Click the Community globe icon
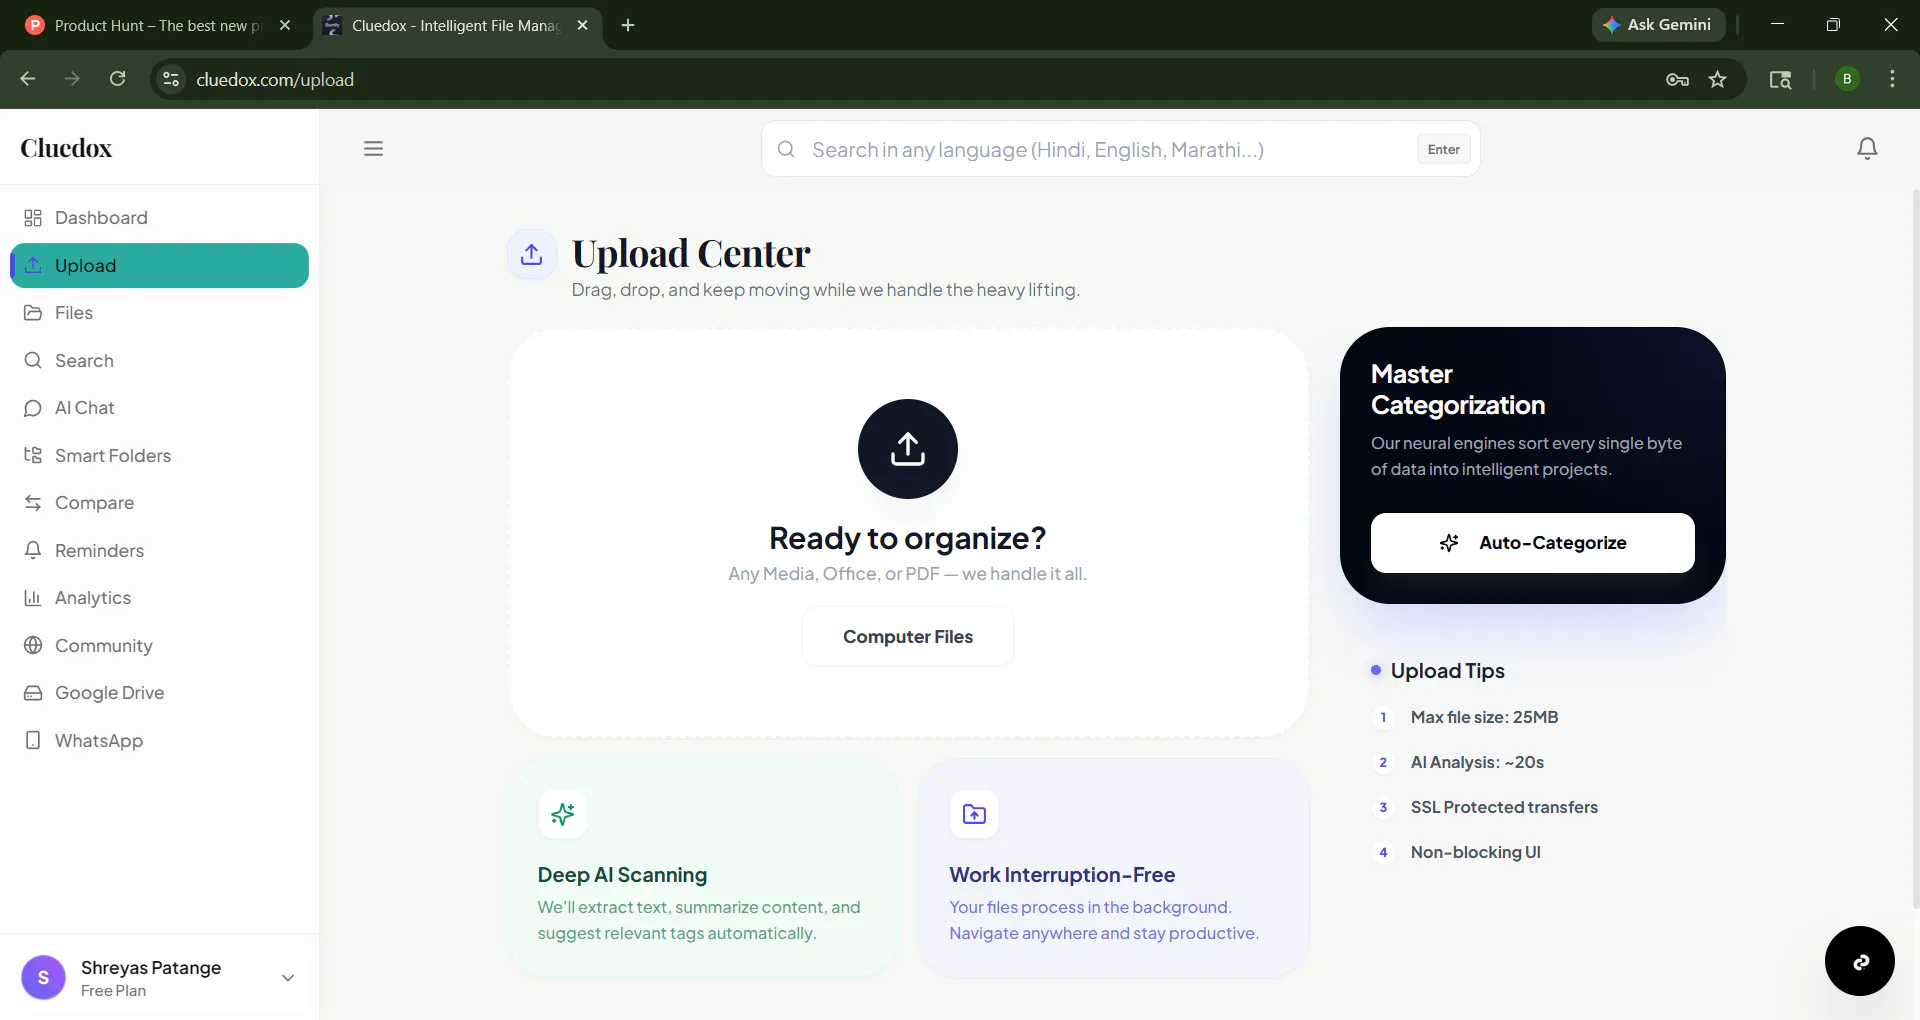 tap(33, 645)
